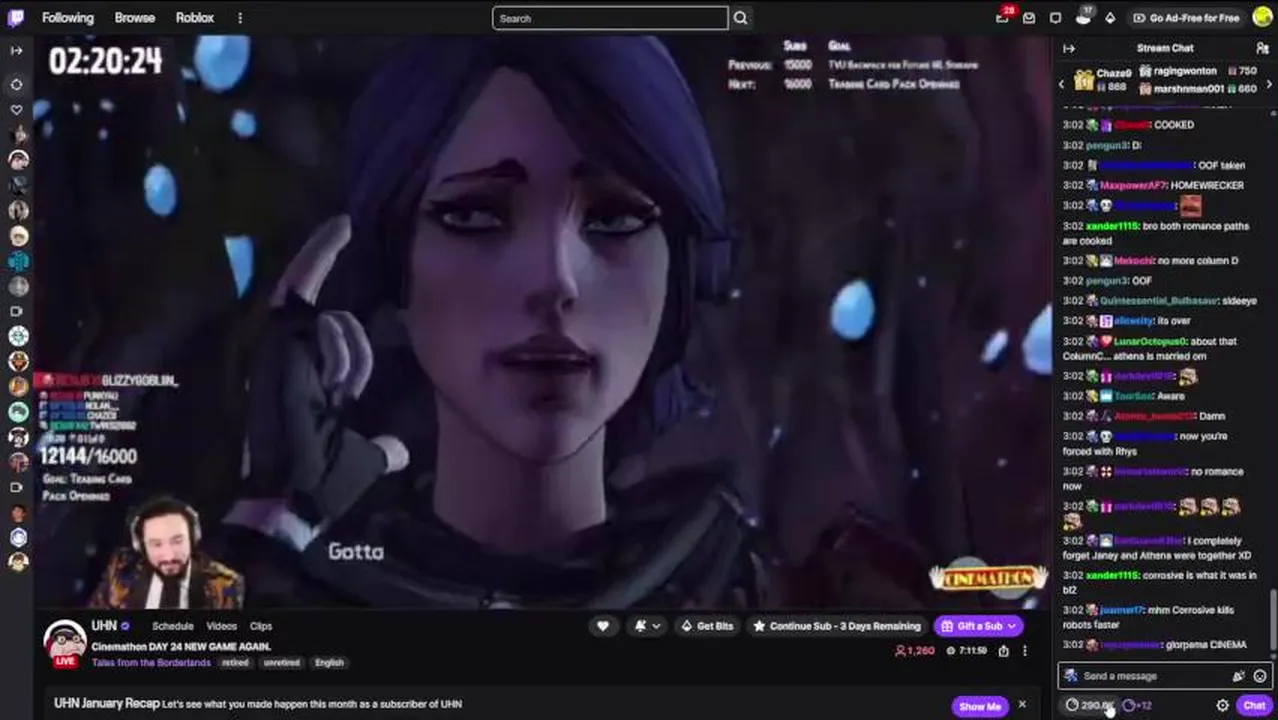The width and height of the screenshot is (1278, 720).
Task: Click the retired tag
Action: 236,662
